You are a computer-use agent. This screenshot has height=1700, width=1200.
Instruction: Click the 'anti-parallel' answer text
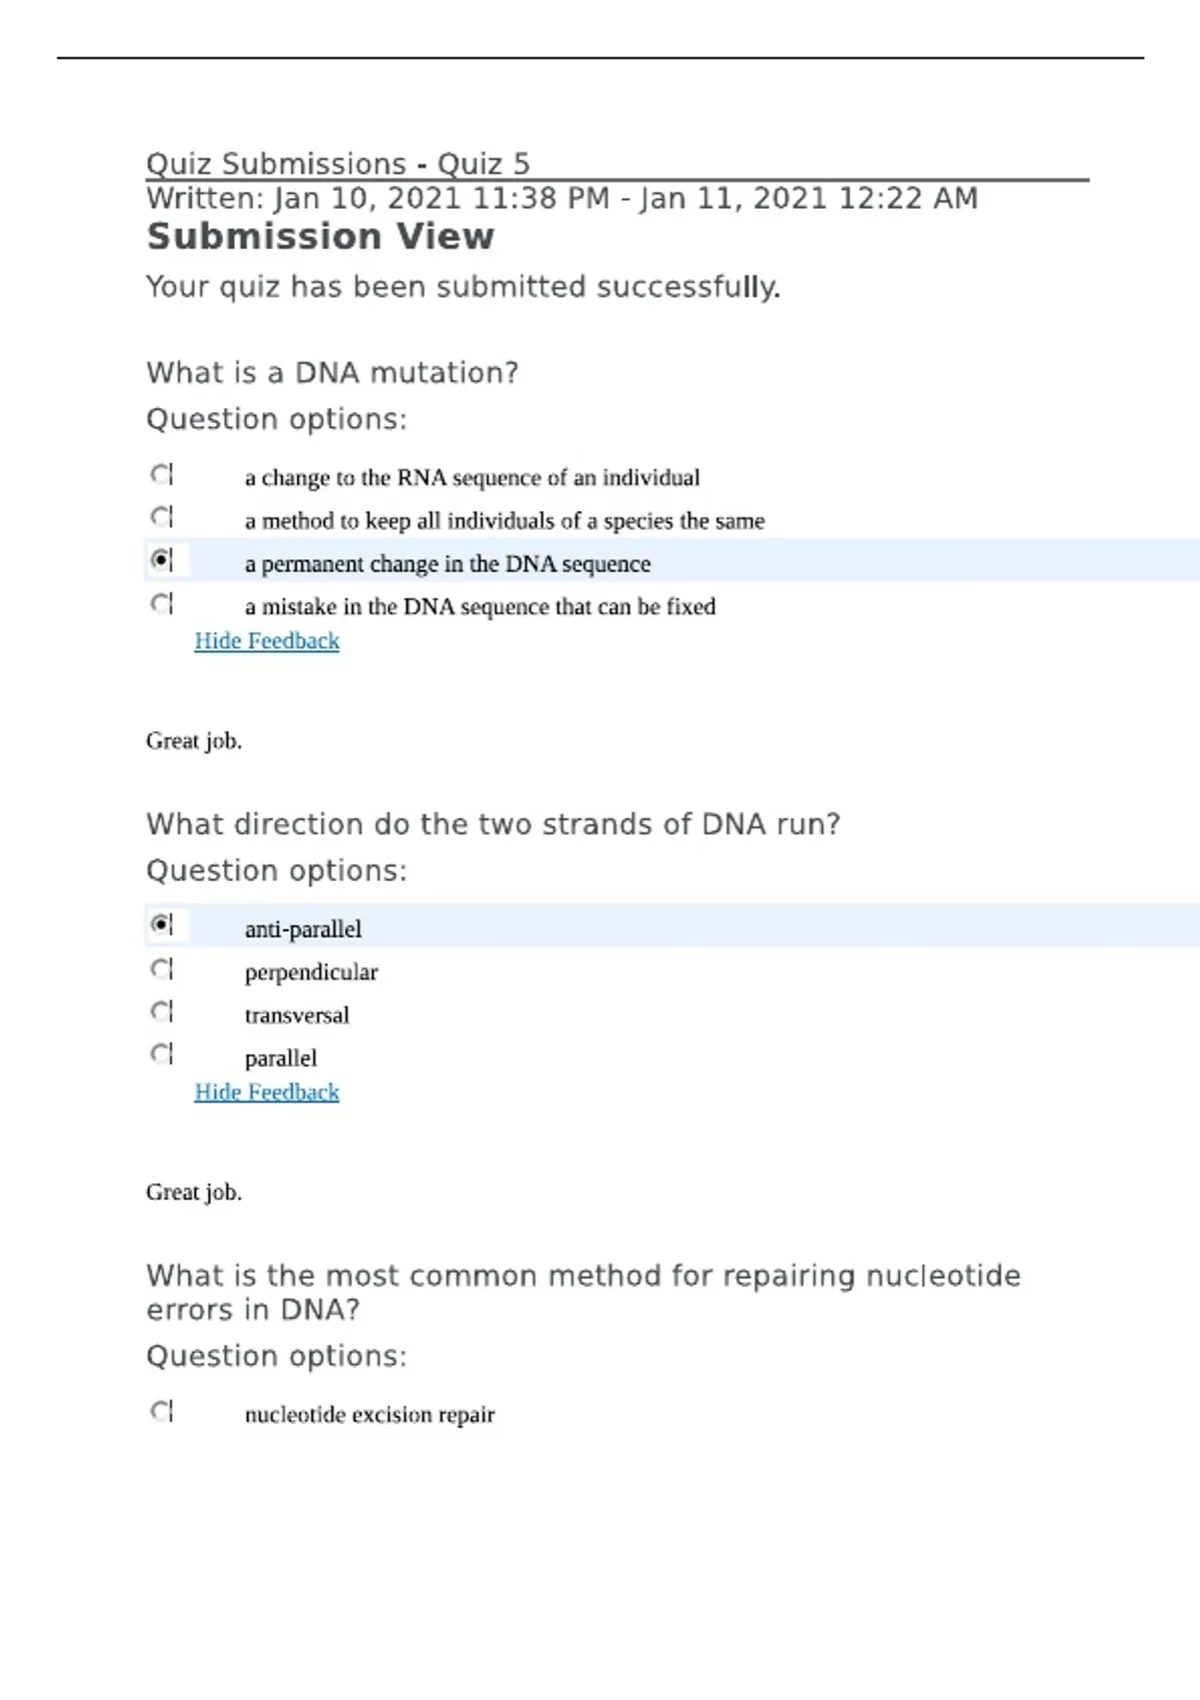pos(303,929)
